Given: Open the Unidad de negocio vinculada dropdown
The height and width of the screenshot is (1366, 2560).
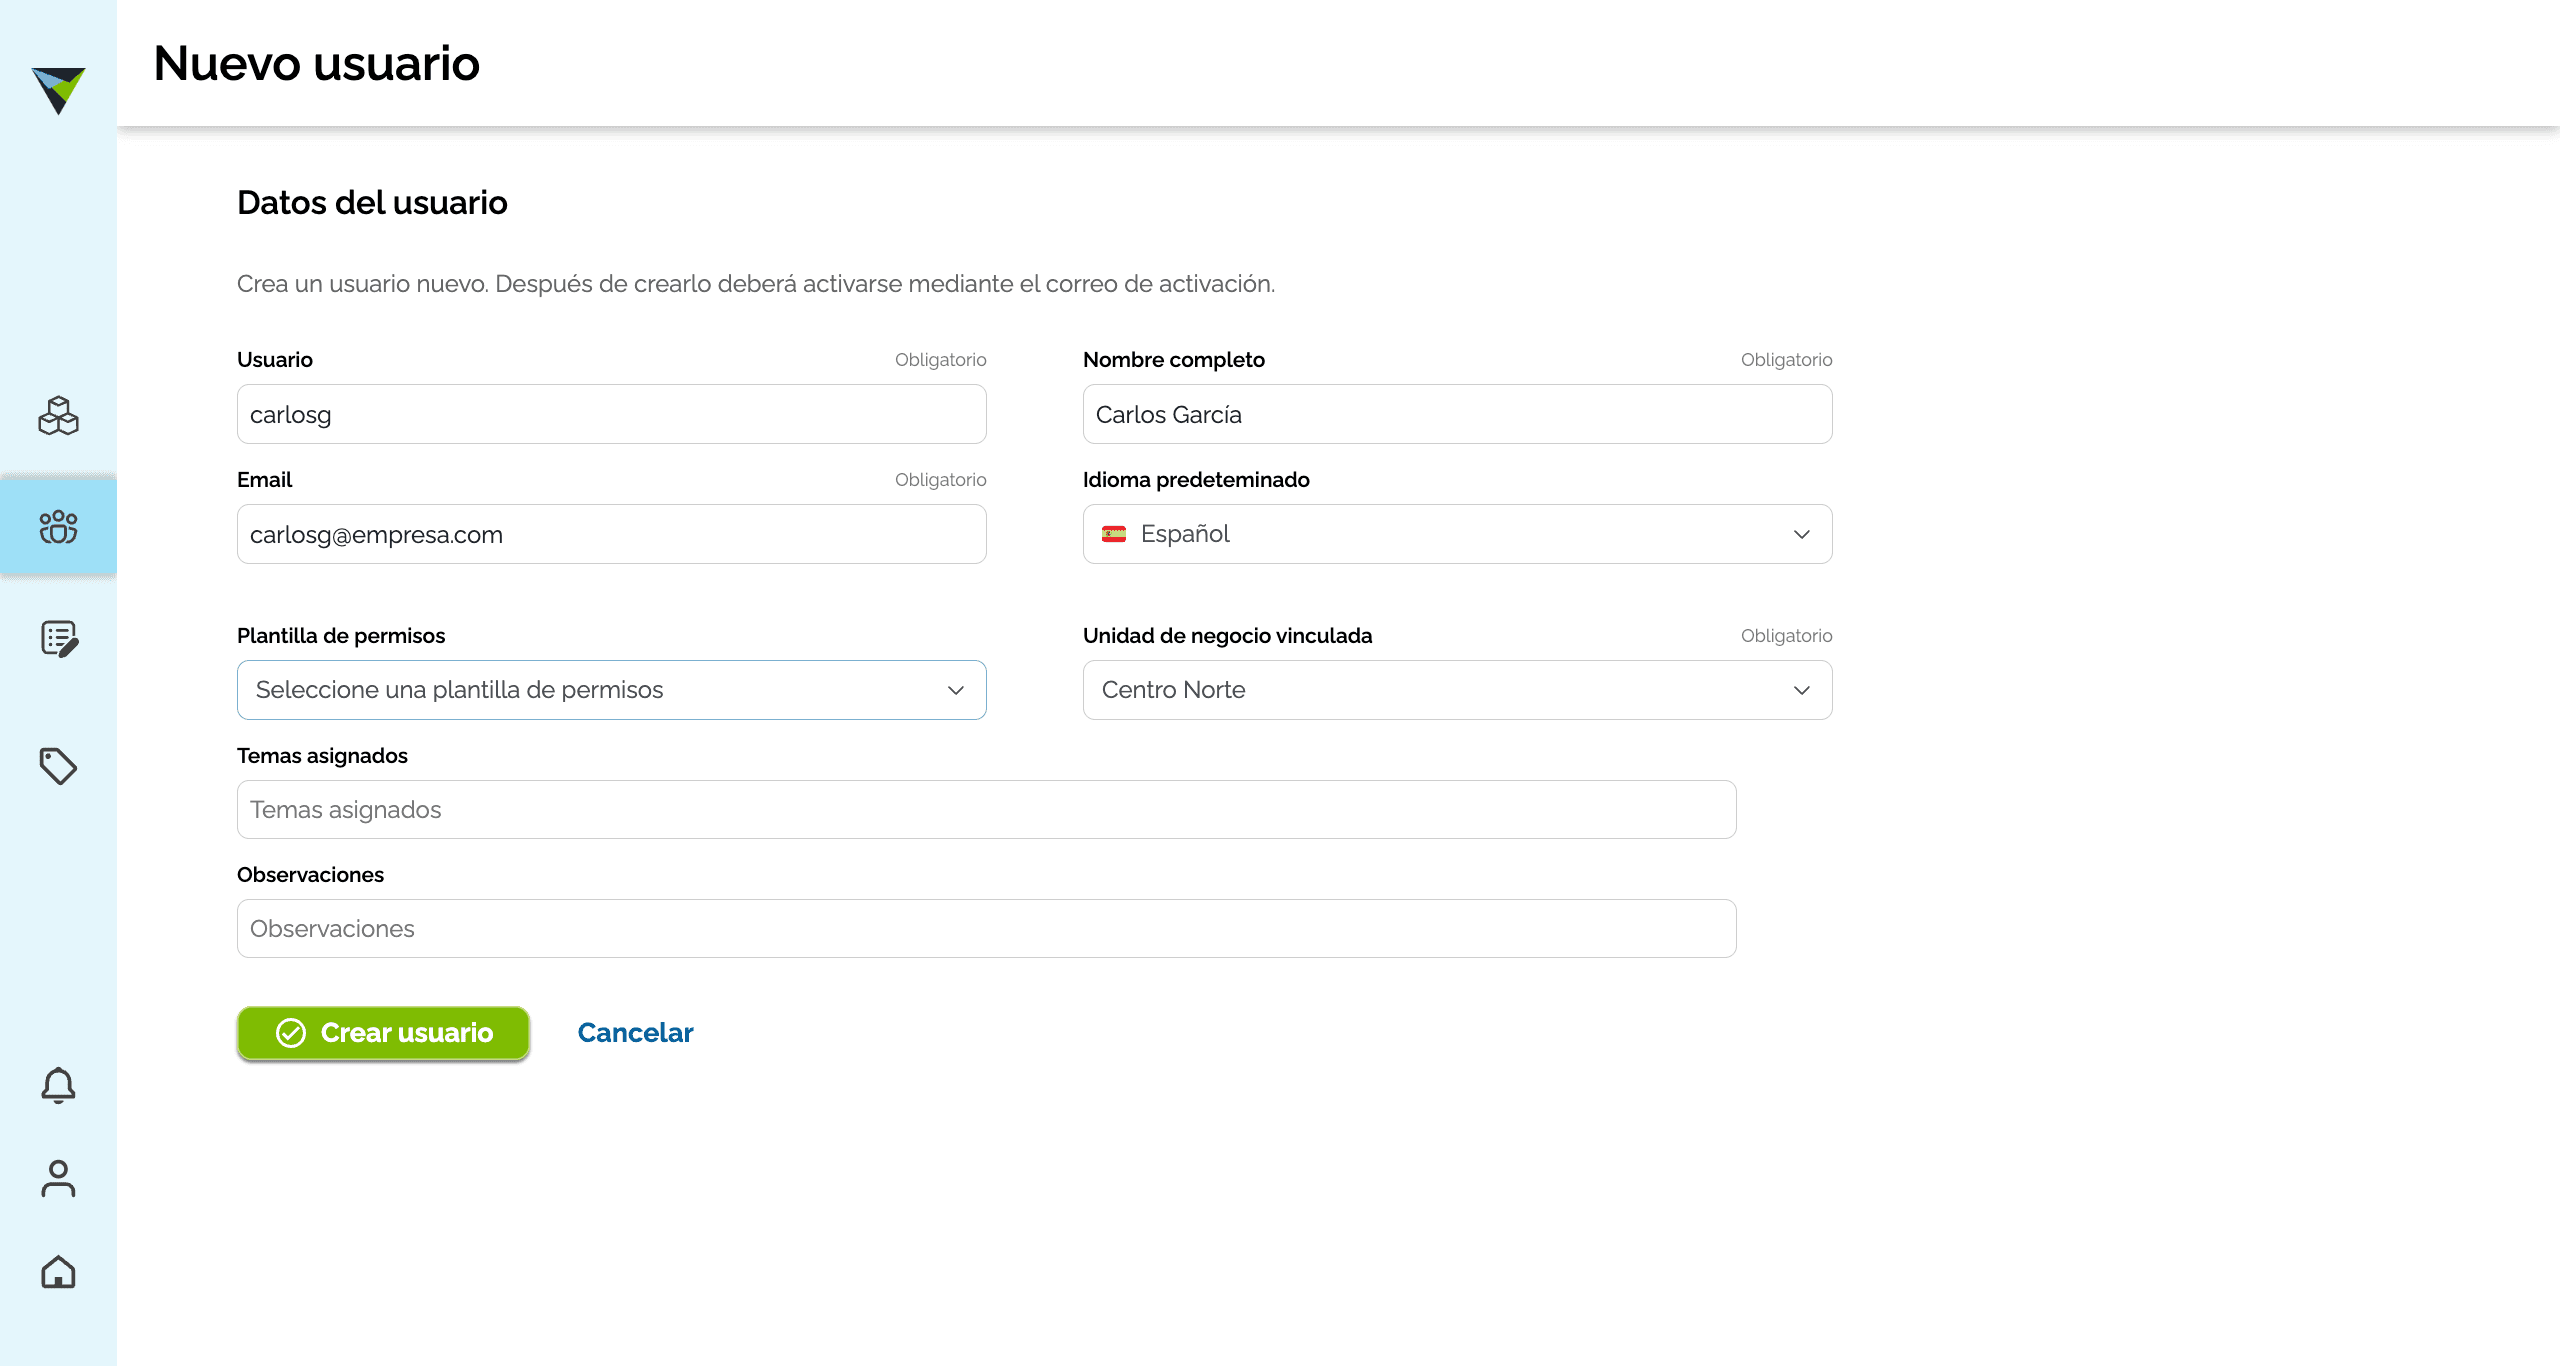Looking at the screenshot, I should [x=1457, y=690].
